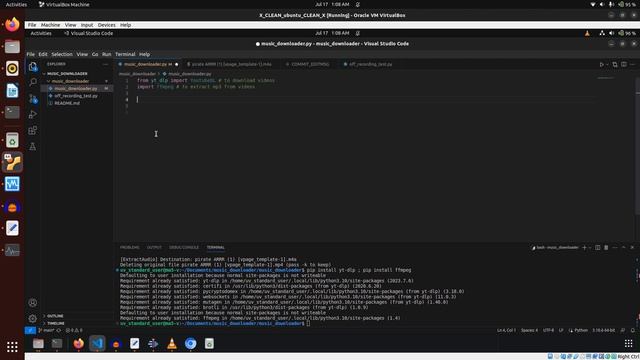Switch to music_downloader.py editor tab
The height and width of the screenshot is (360, 640).
[147, 64]
